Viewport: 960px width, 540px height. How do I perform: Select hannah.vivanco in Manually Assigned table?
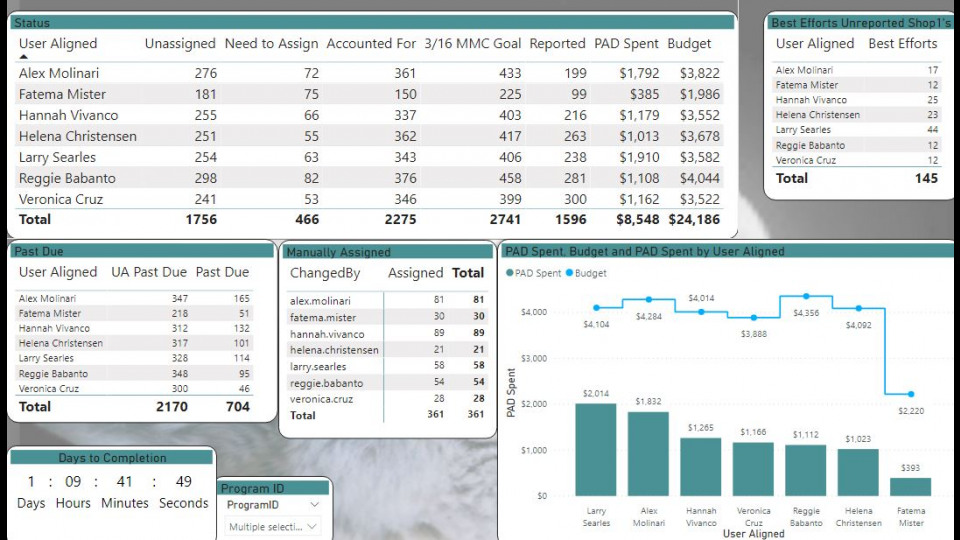[x=327, y=334]
